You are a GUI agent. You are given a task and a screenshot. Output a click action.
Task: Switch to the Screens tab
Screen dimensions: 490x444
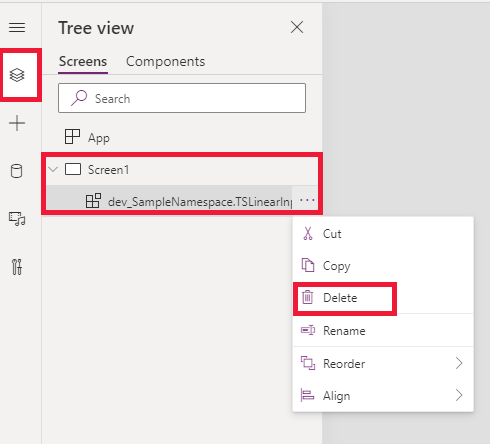83,62
